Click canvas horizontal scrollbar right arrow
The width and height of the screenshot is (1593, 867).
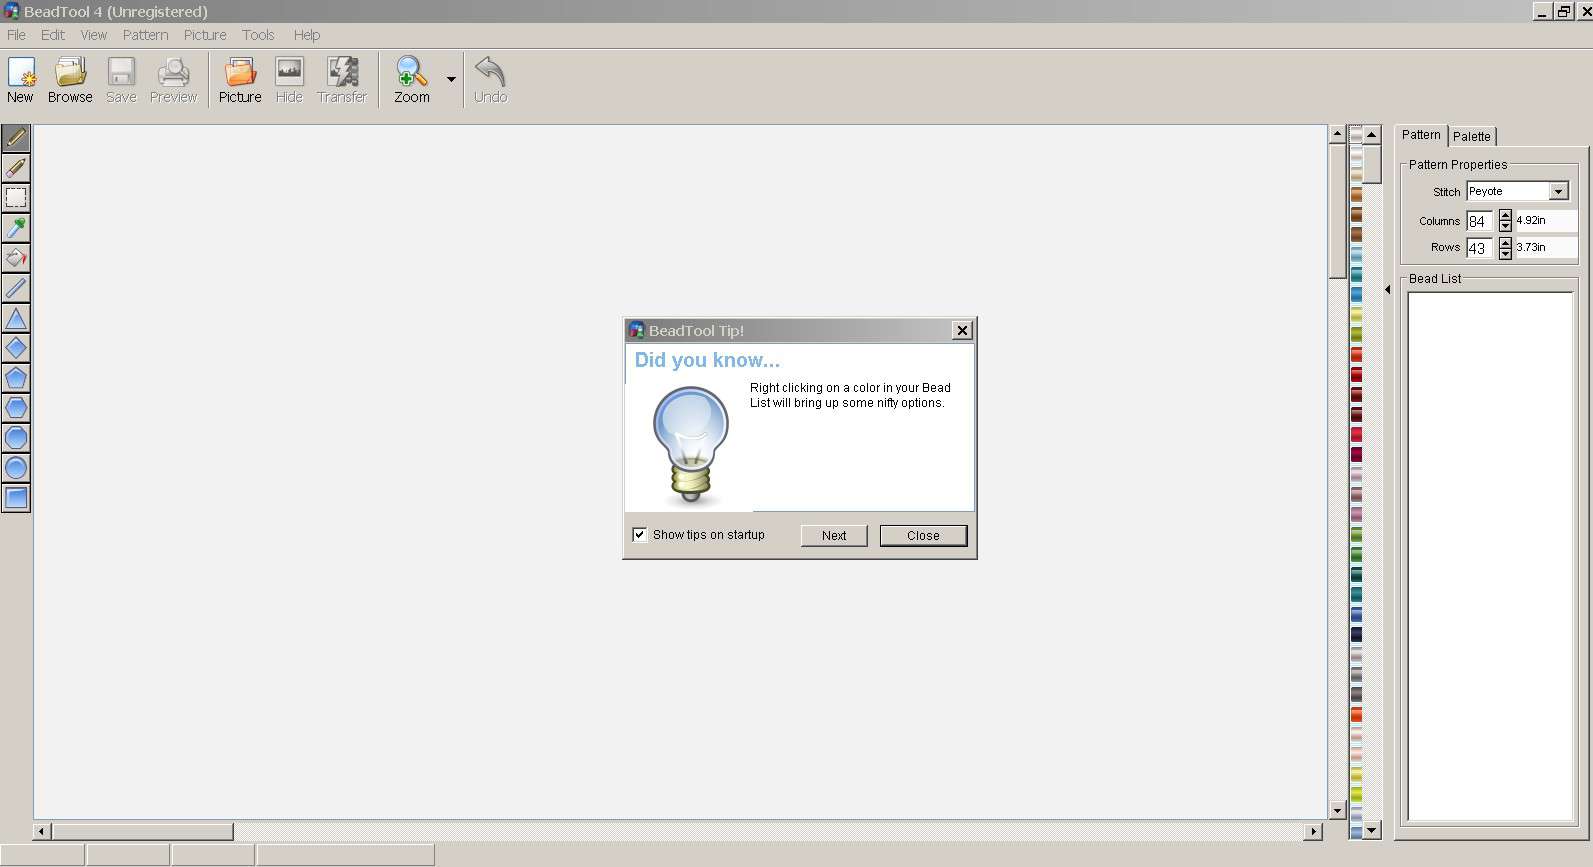click(1314, 831)
